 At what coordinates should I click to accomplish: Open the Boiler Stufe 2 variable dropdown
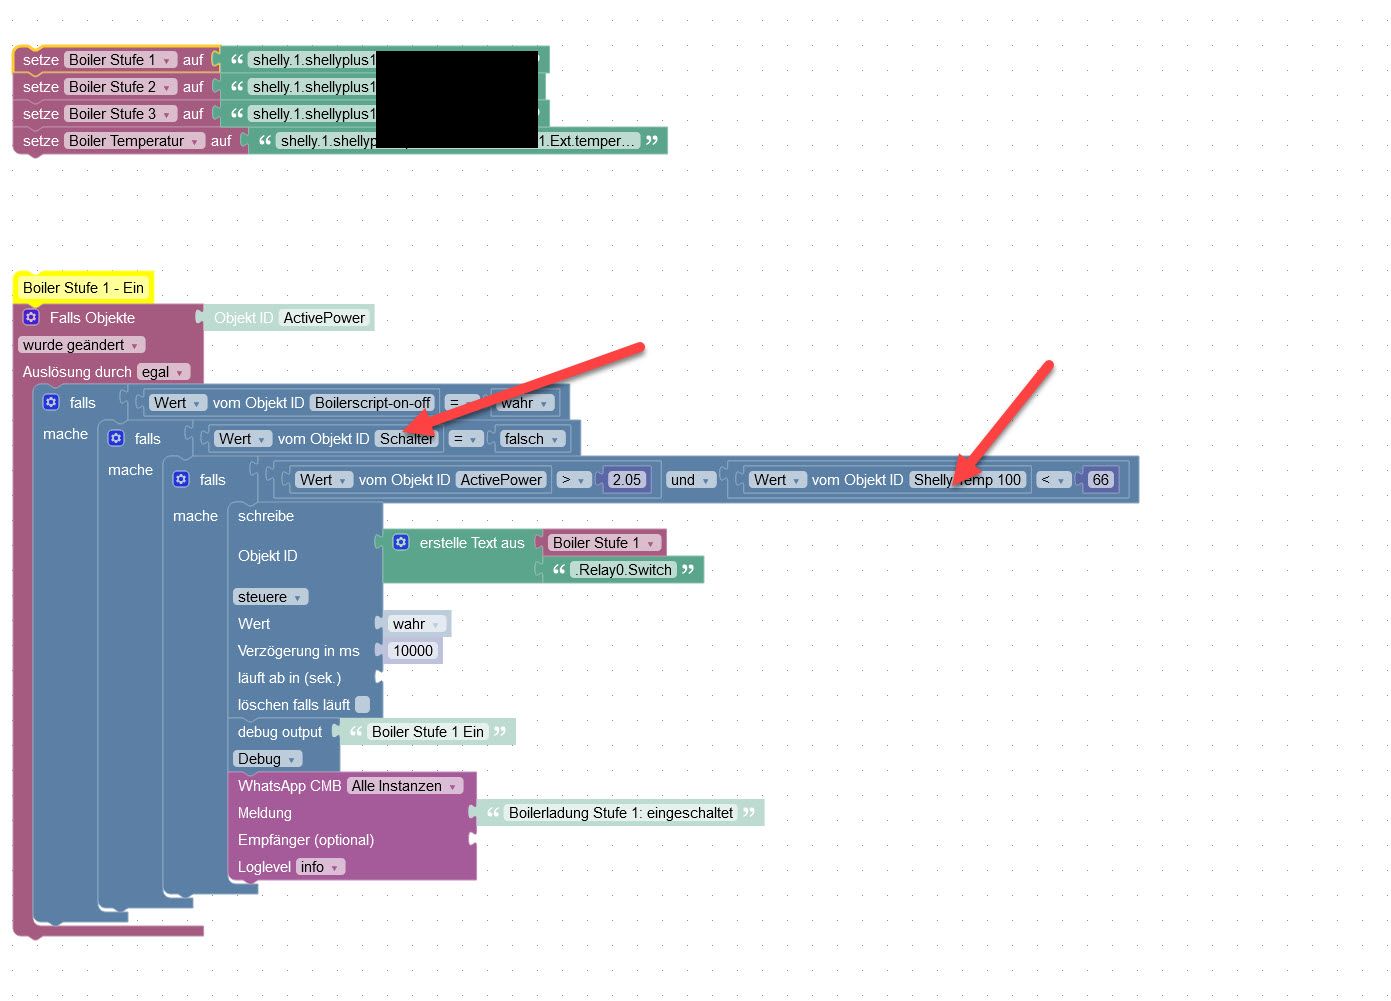click(121, 87)
